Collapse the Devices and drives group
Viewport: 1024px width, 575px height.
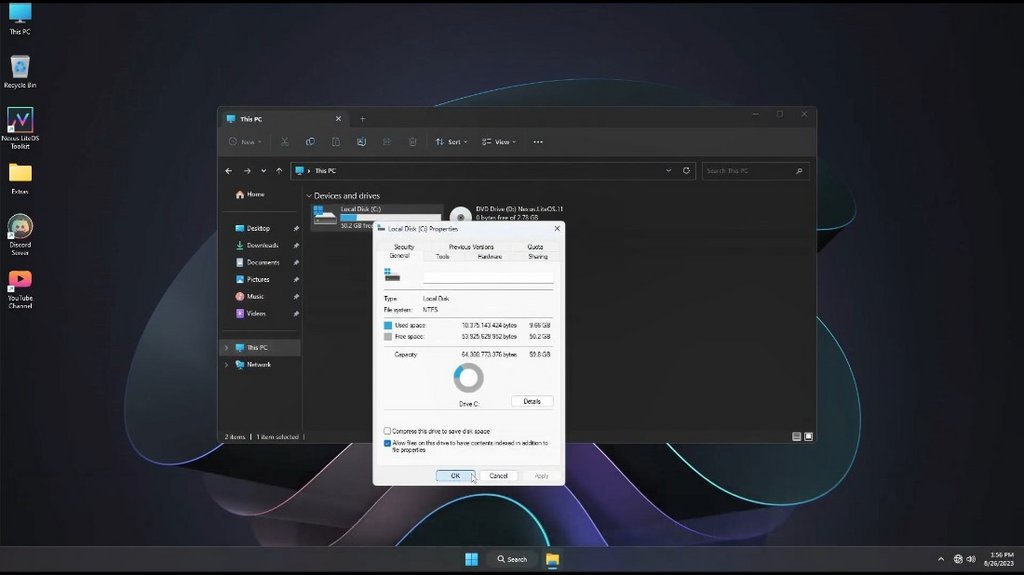[309, 196]
